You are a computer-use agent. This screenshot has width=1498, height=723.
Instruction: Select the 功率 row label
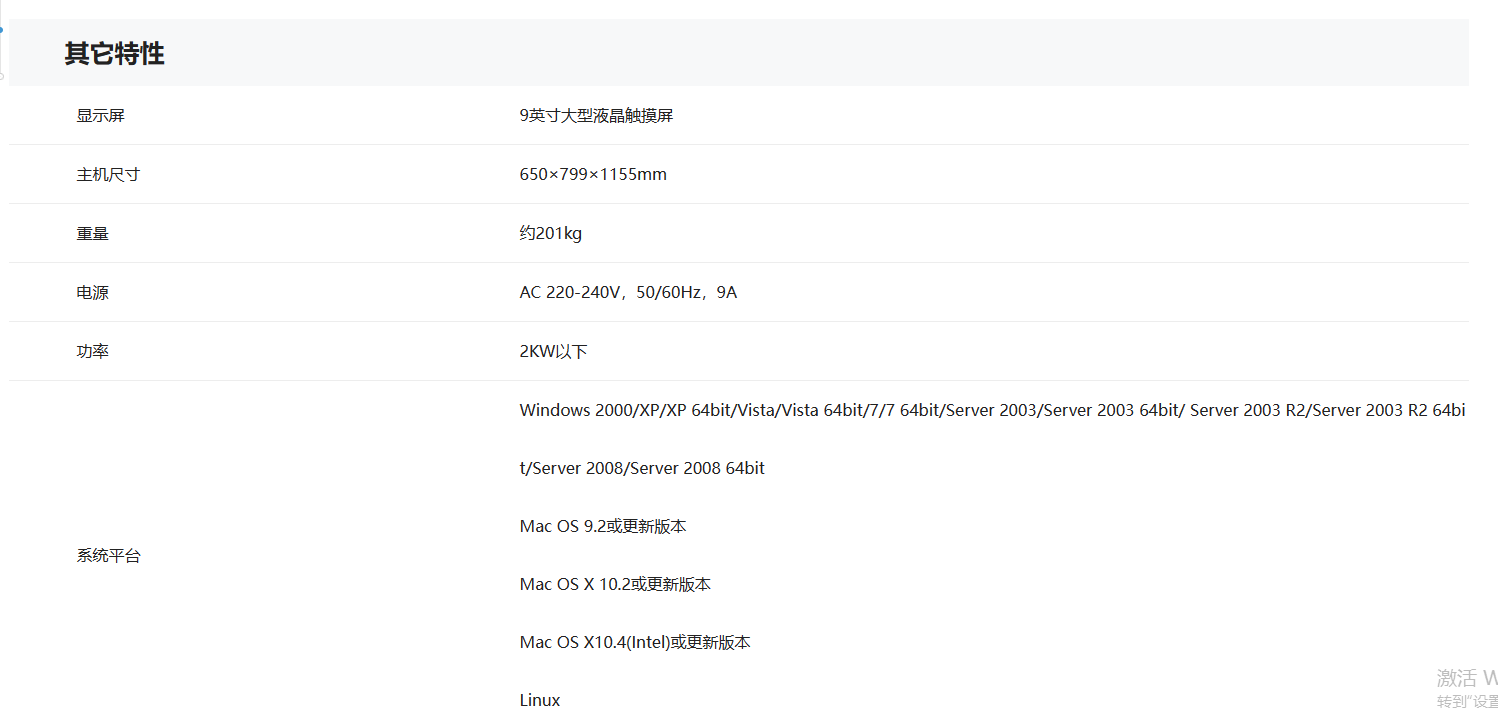(92, 352)
